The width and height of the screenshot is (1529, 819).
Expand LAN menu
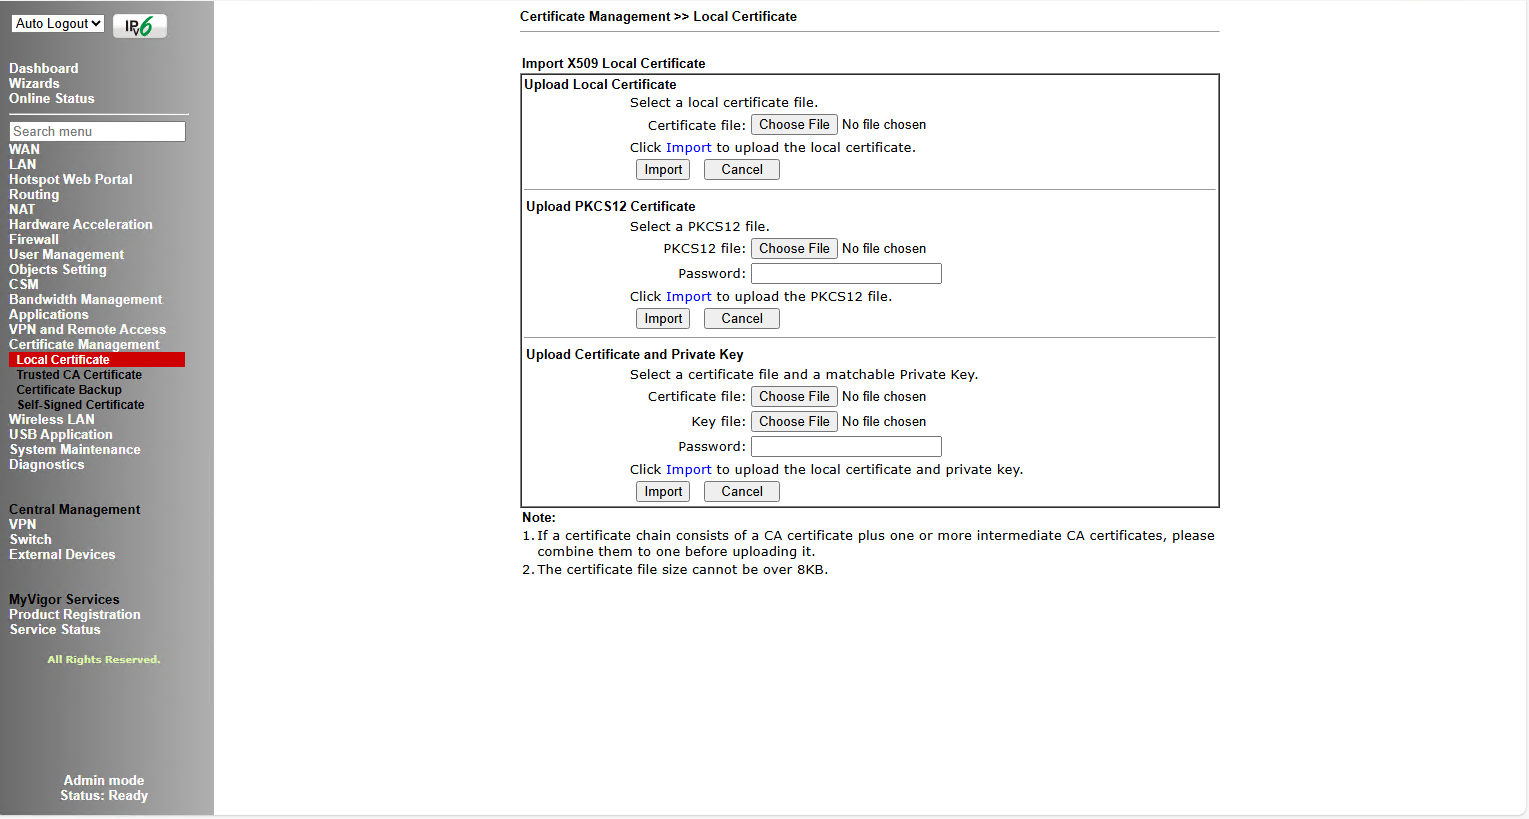[x=22, y=164]
